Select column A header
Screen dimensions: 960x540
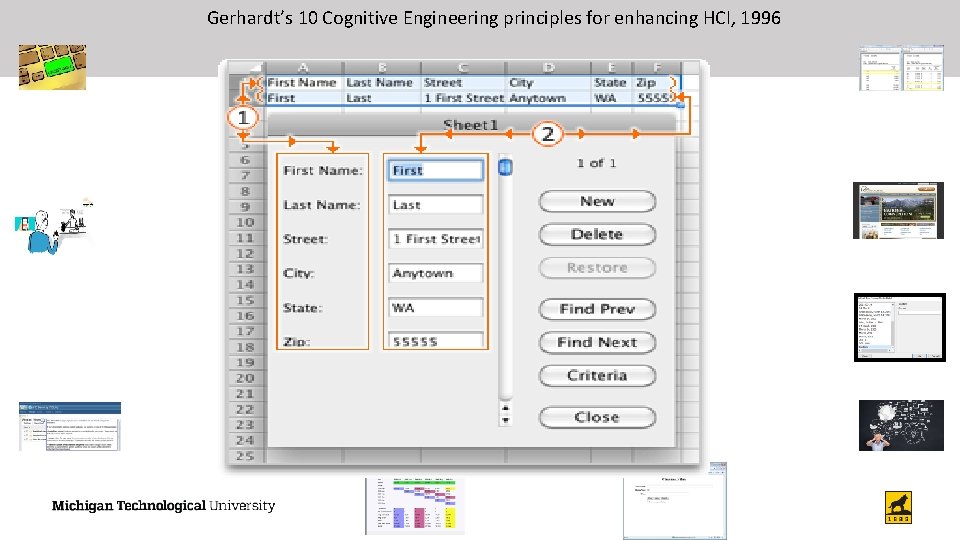click(304, 67)
